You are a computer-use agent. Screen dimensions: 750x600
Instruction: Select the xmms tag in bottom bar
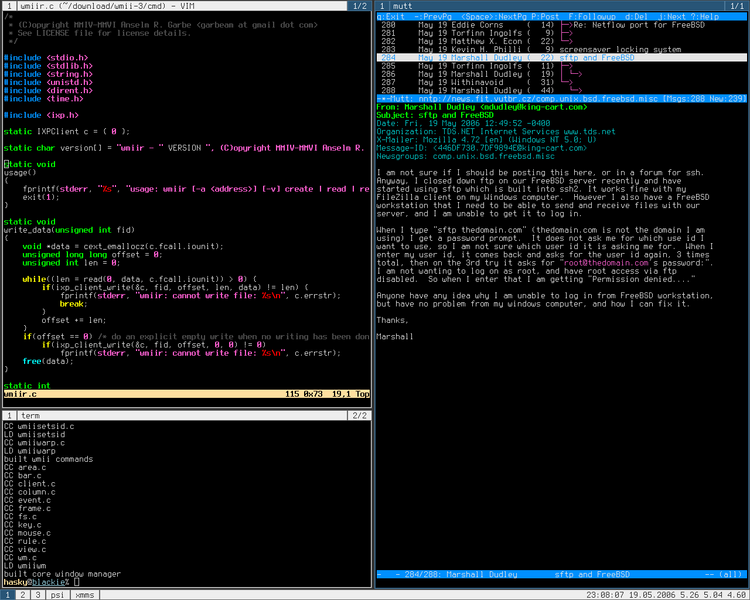(85, 595)
